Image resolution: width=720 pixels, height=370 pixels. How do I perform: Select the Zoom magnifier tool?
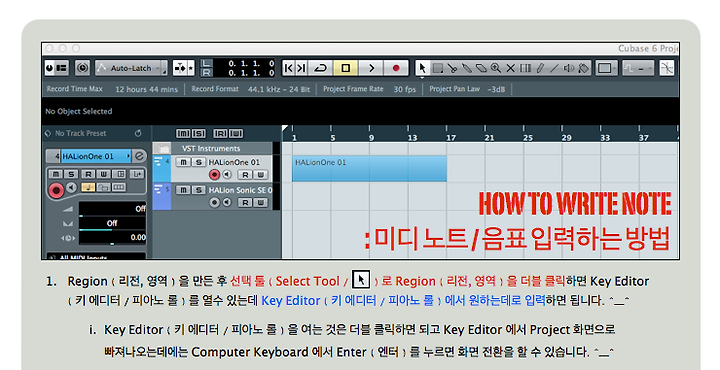click(495, 68)
